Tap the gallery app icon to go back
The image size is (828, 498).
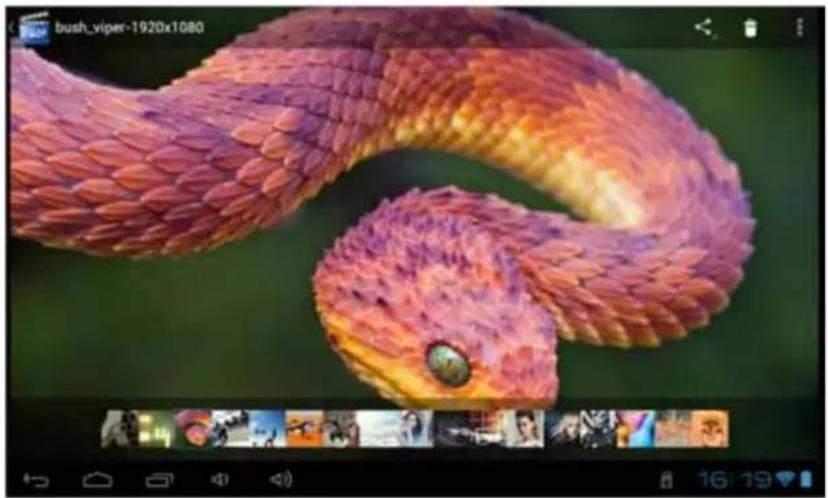(34, 27)
